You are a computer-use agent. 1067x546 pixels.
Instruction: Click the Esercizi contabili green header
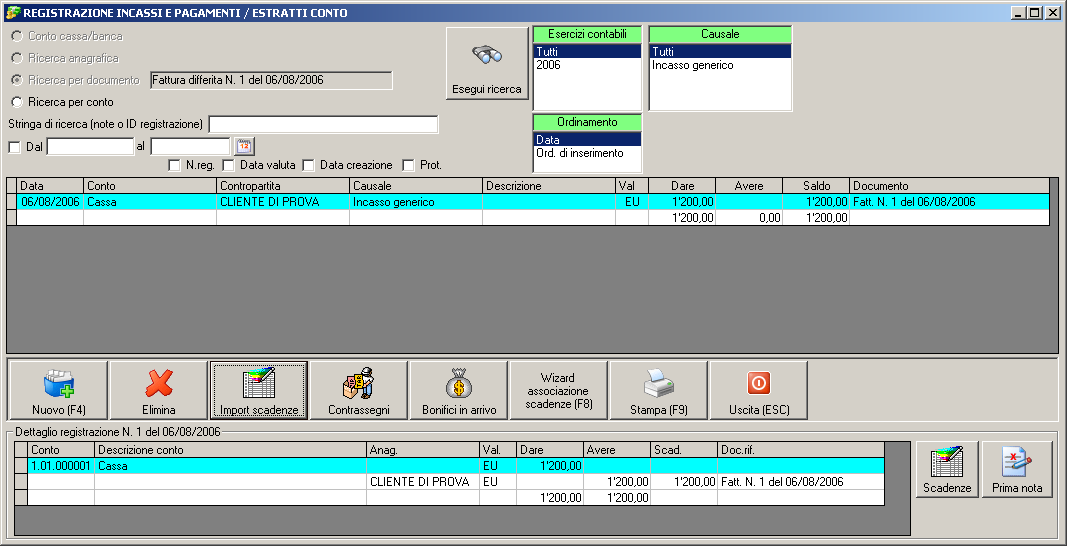tap(587, 34)
